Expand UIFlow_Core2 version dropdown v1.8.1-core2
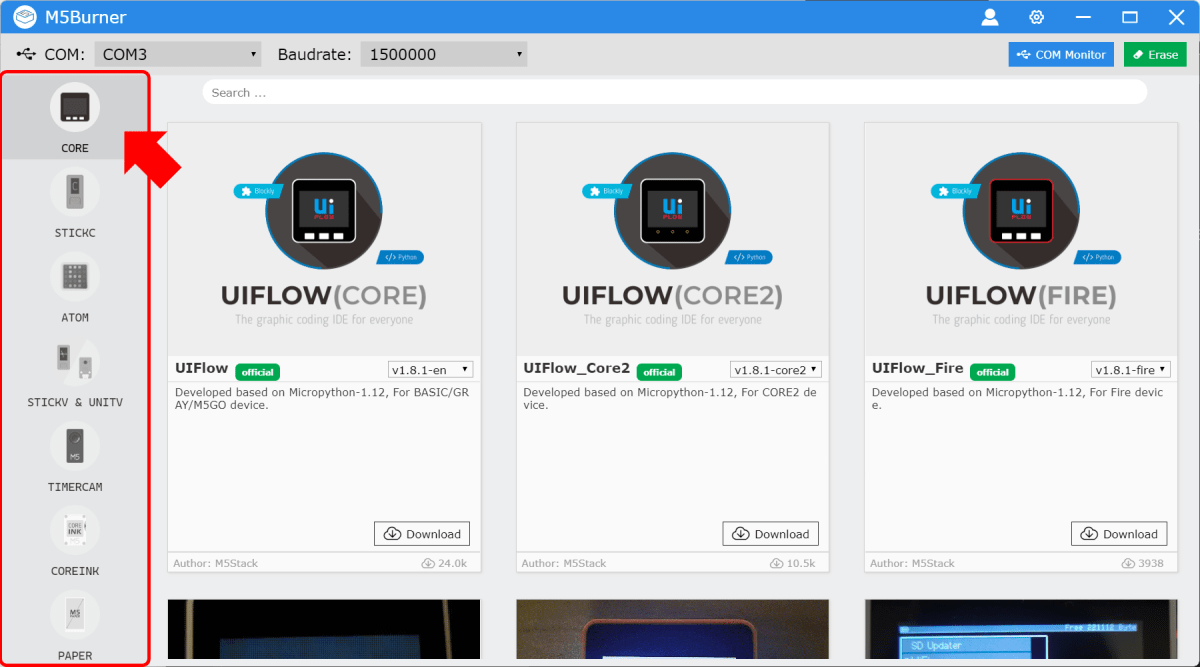This screenshot has height=667, width=1200. tap(776, 369)
